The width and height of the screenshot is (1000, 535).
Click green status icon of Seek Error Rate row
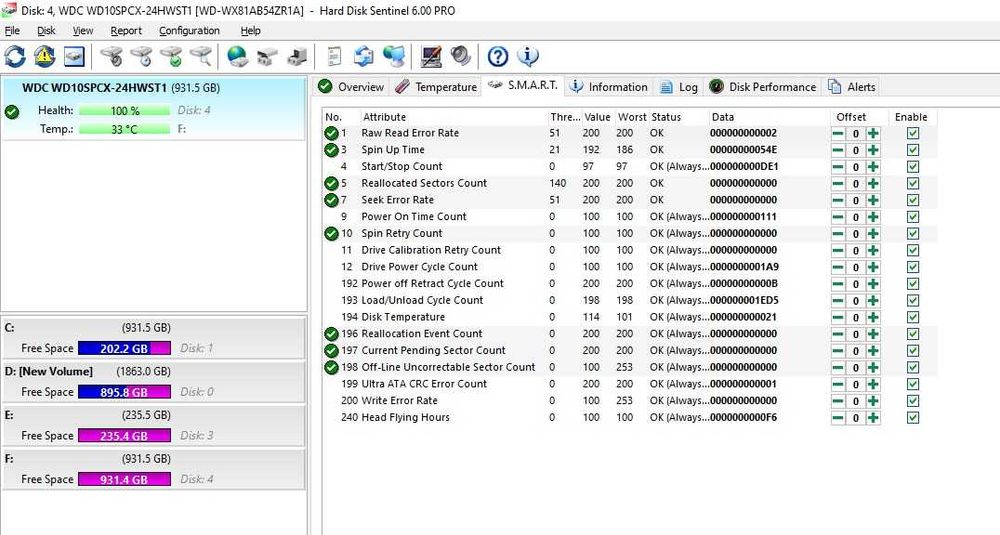[331, 200]
